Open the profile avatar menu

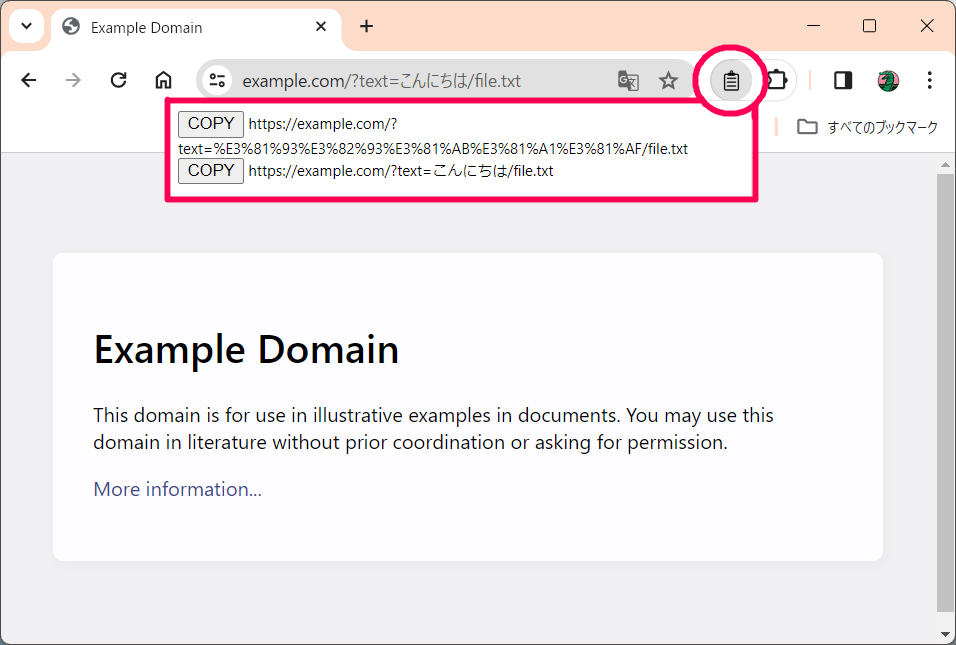click(890, 80)
